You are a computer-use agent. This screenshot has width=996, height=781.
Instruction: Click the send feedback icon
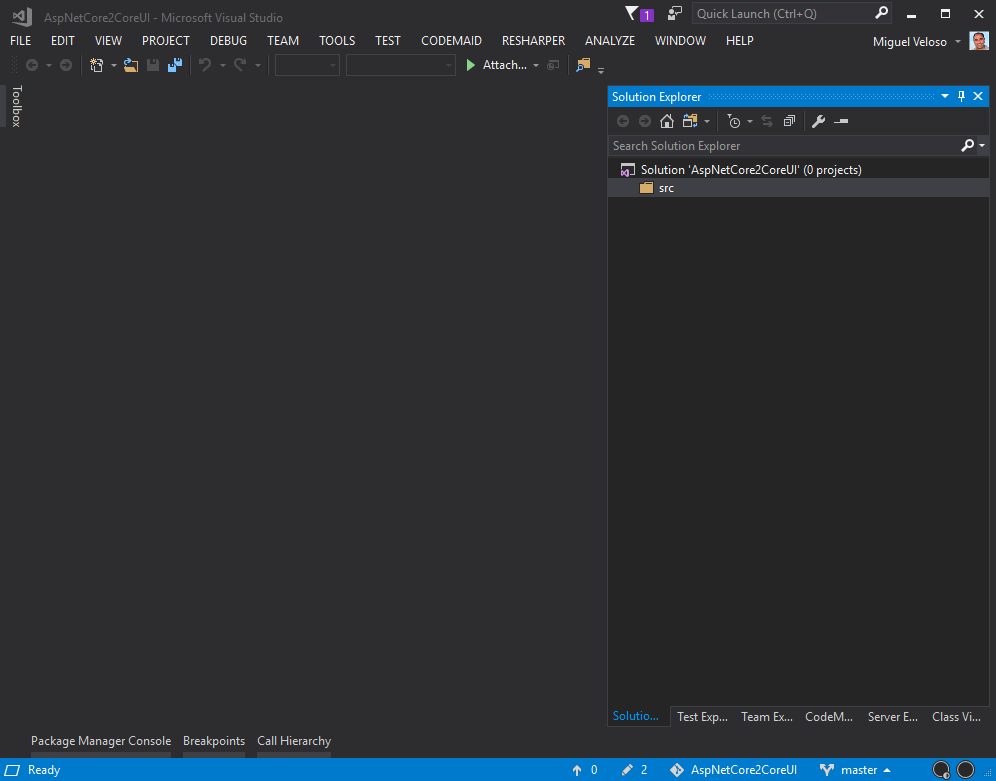(x=675, y=13)
